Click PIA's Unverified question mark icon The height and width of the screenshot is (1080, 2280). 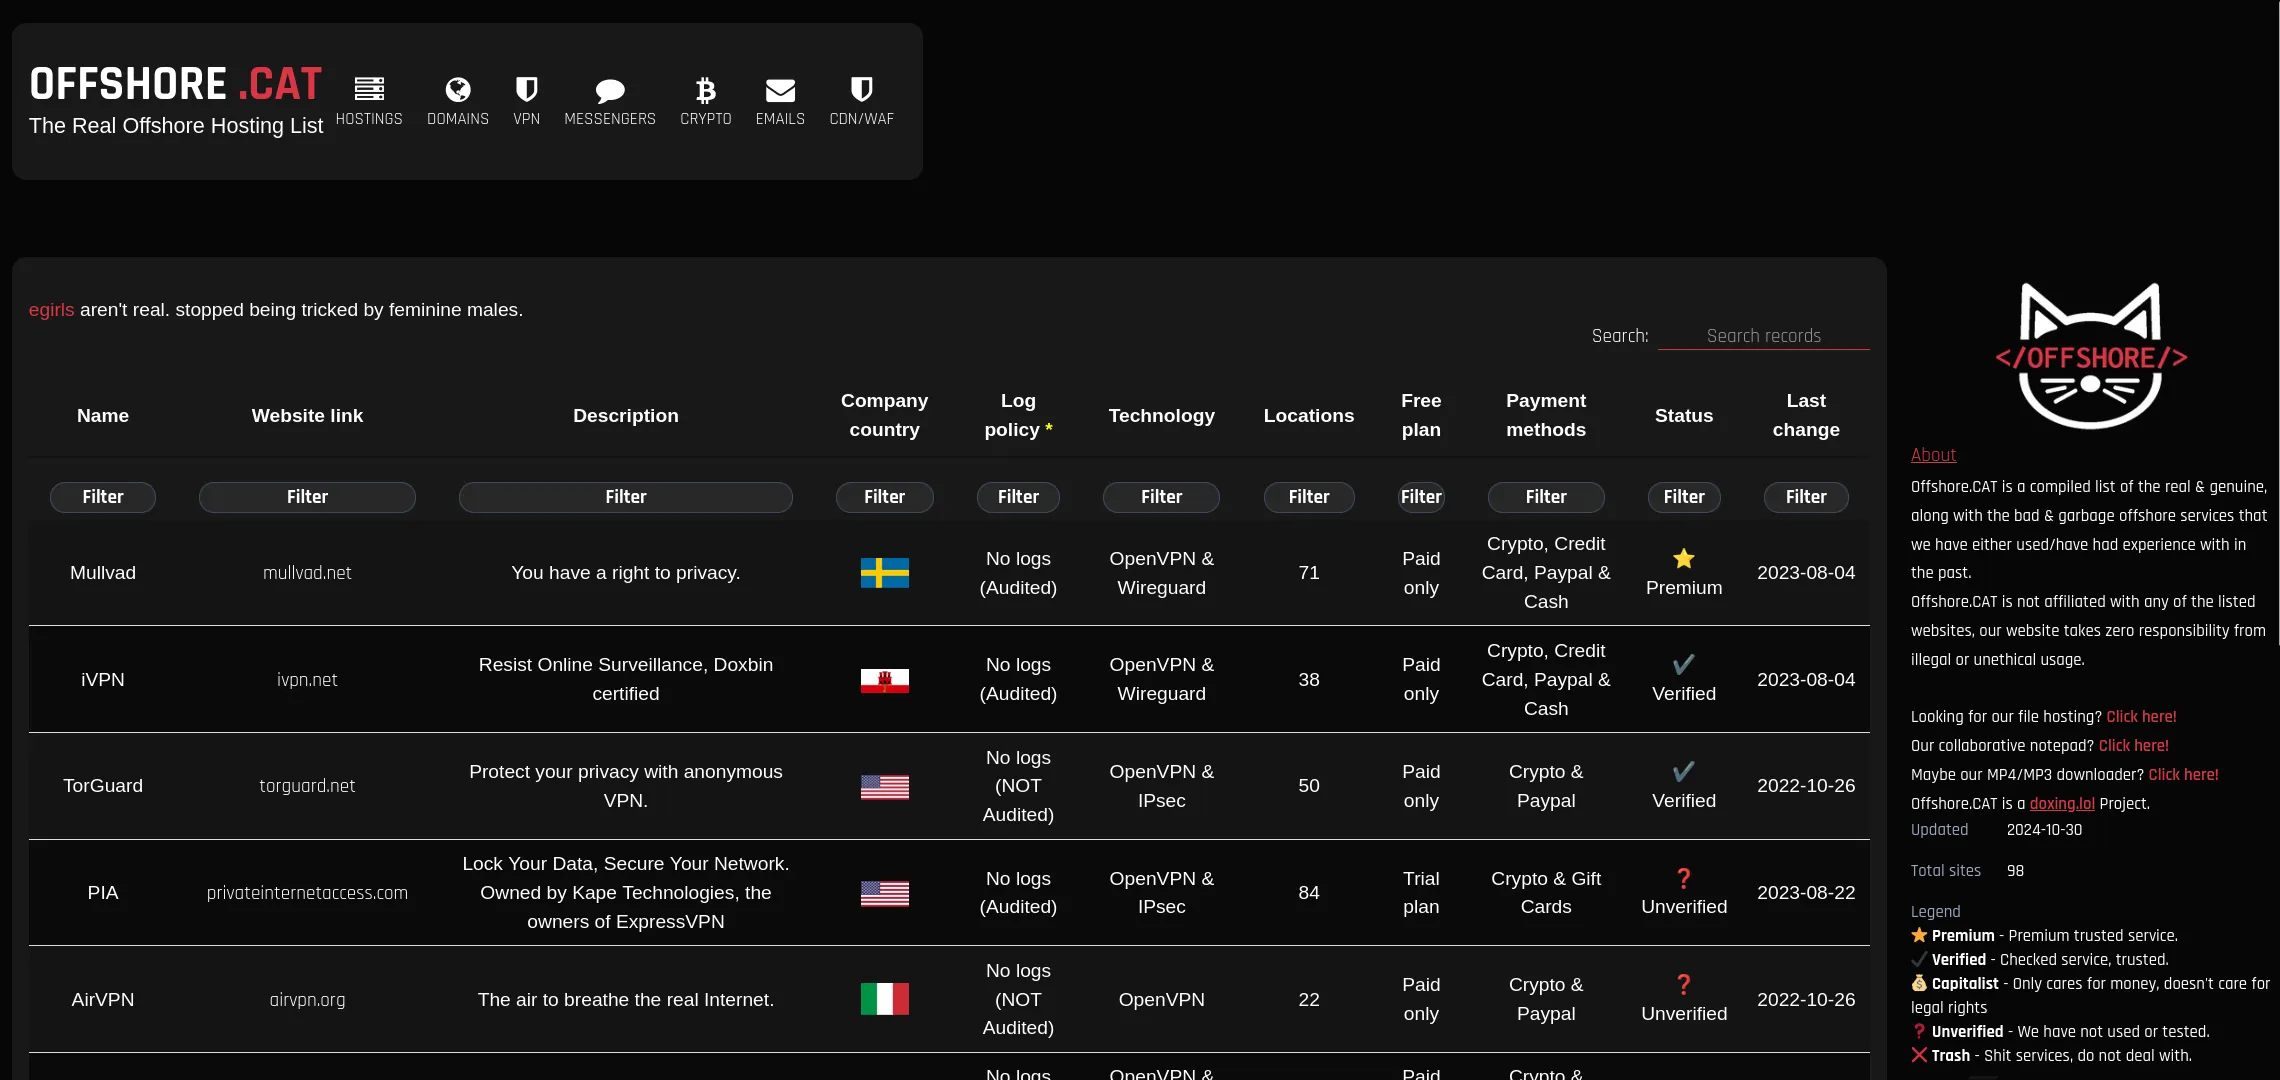click(1684, 878)
